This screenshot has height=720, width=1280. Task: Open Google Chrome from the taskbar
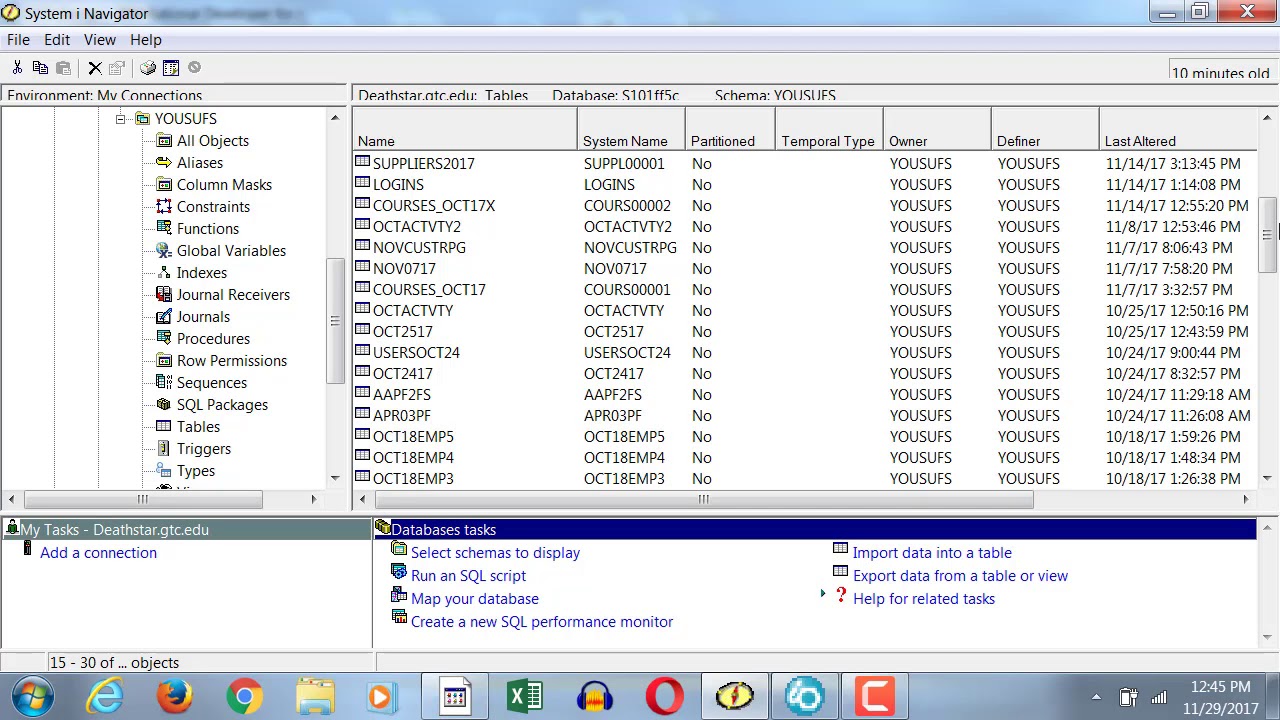coord(244,696)
